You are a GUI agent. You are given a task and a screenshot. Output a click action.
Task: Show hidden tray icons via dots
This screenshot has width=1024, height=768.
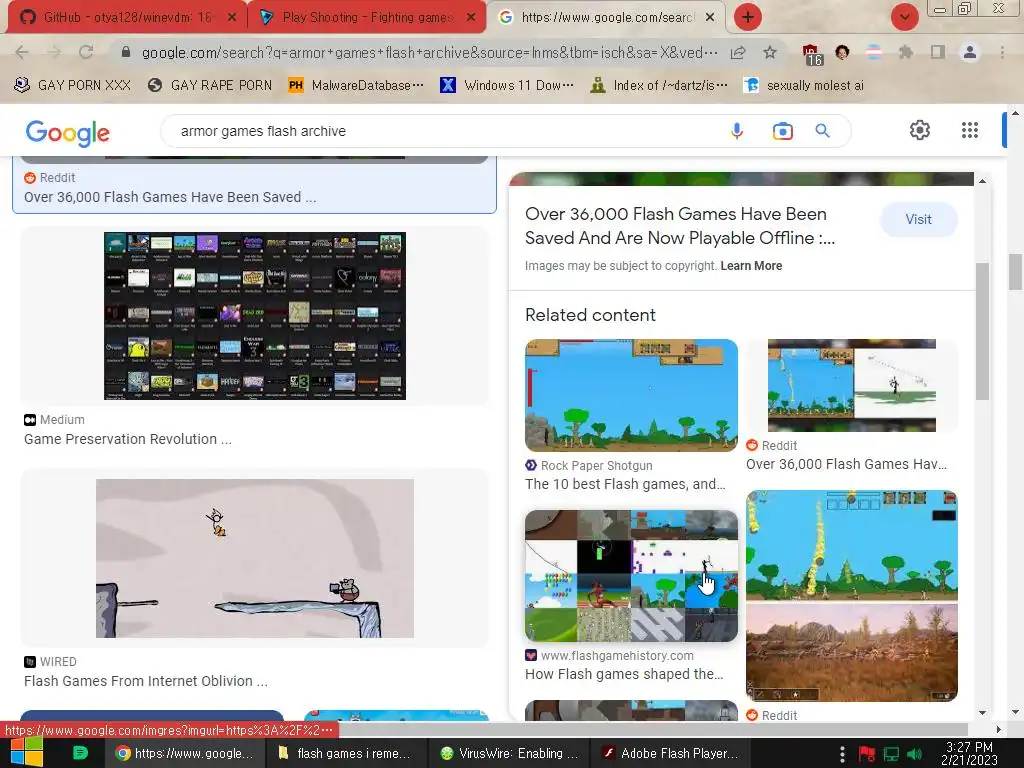point(842,754)
